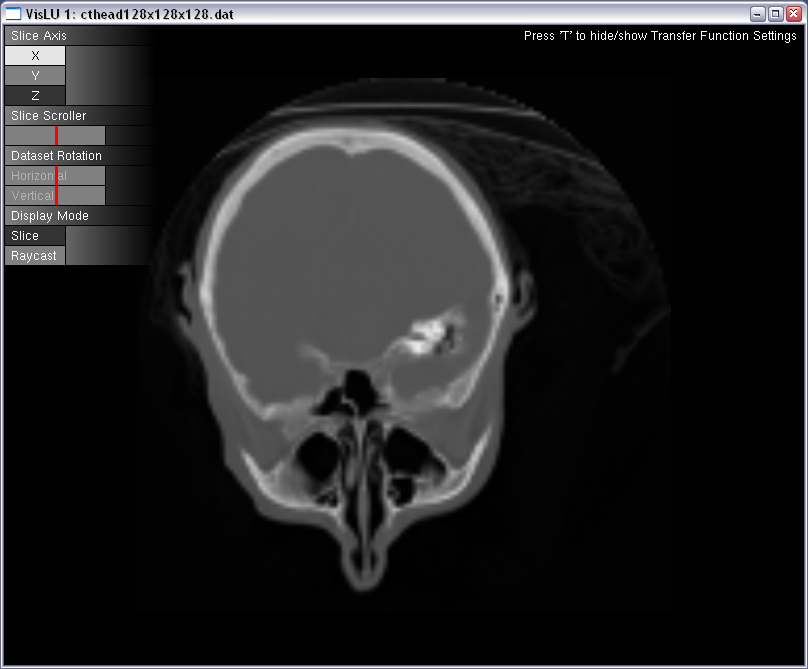Image resolution: width=808 pixels, height=669 pixels.
Task: Switch slice axis to Y
Action: [35, 76]
